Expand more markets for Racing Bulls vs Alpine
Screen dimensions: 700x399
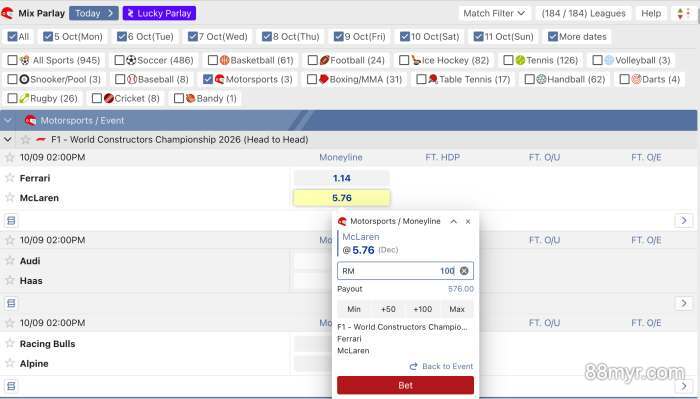click(684, 386)
